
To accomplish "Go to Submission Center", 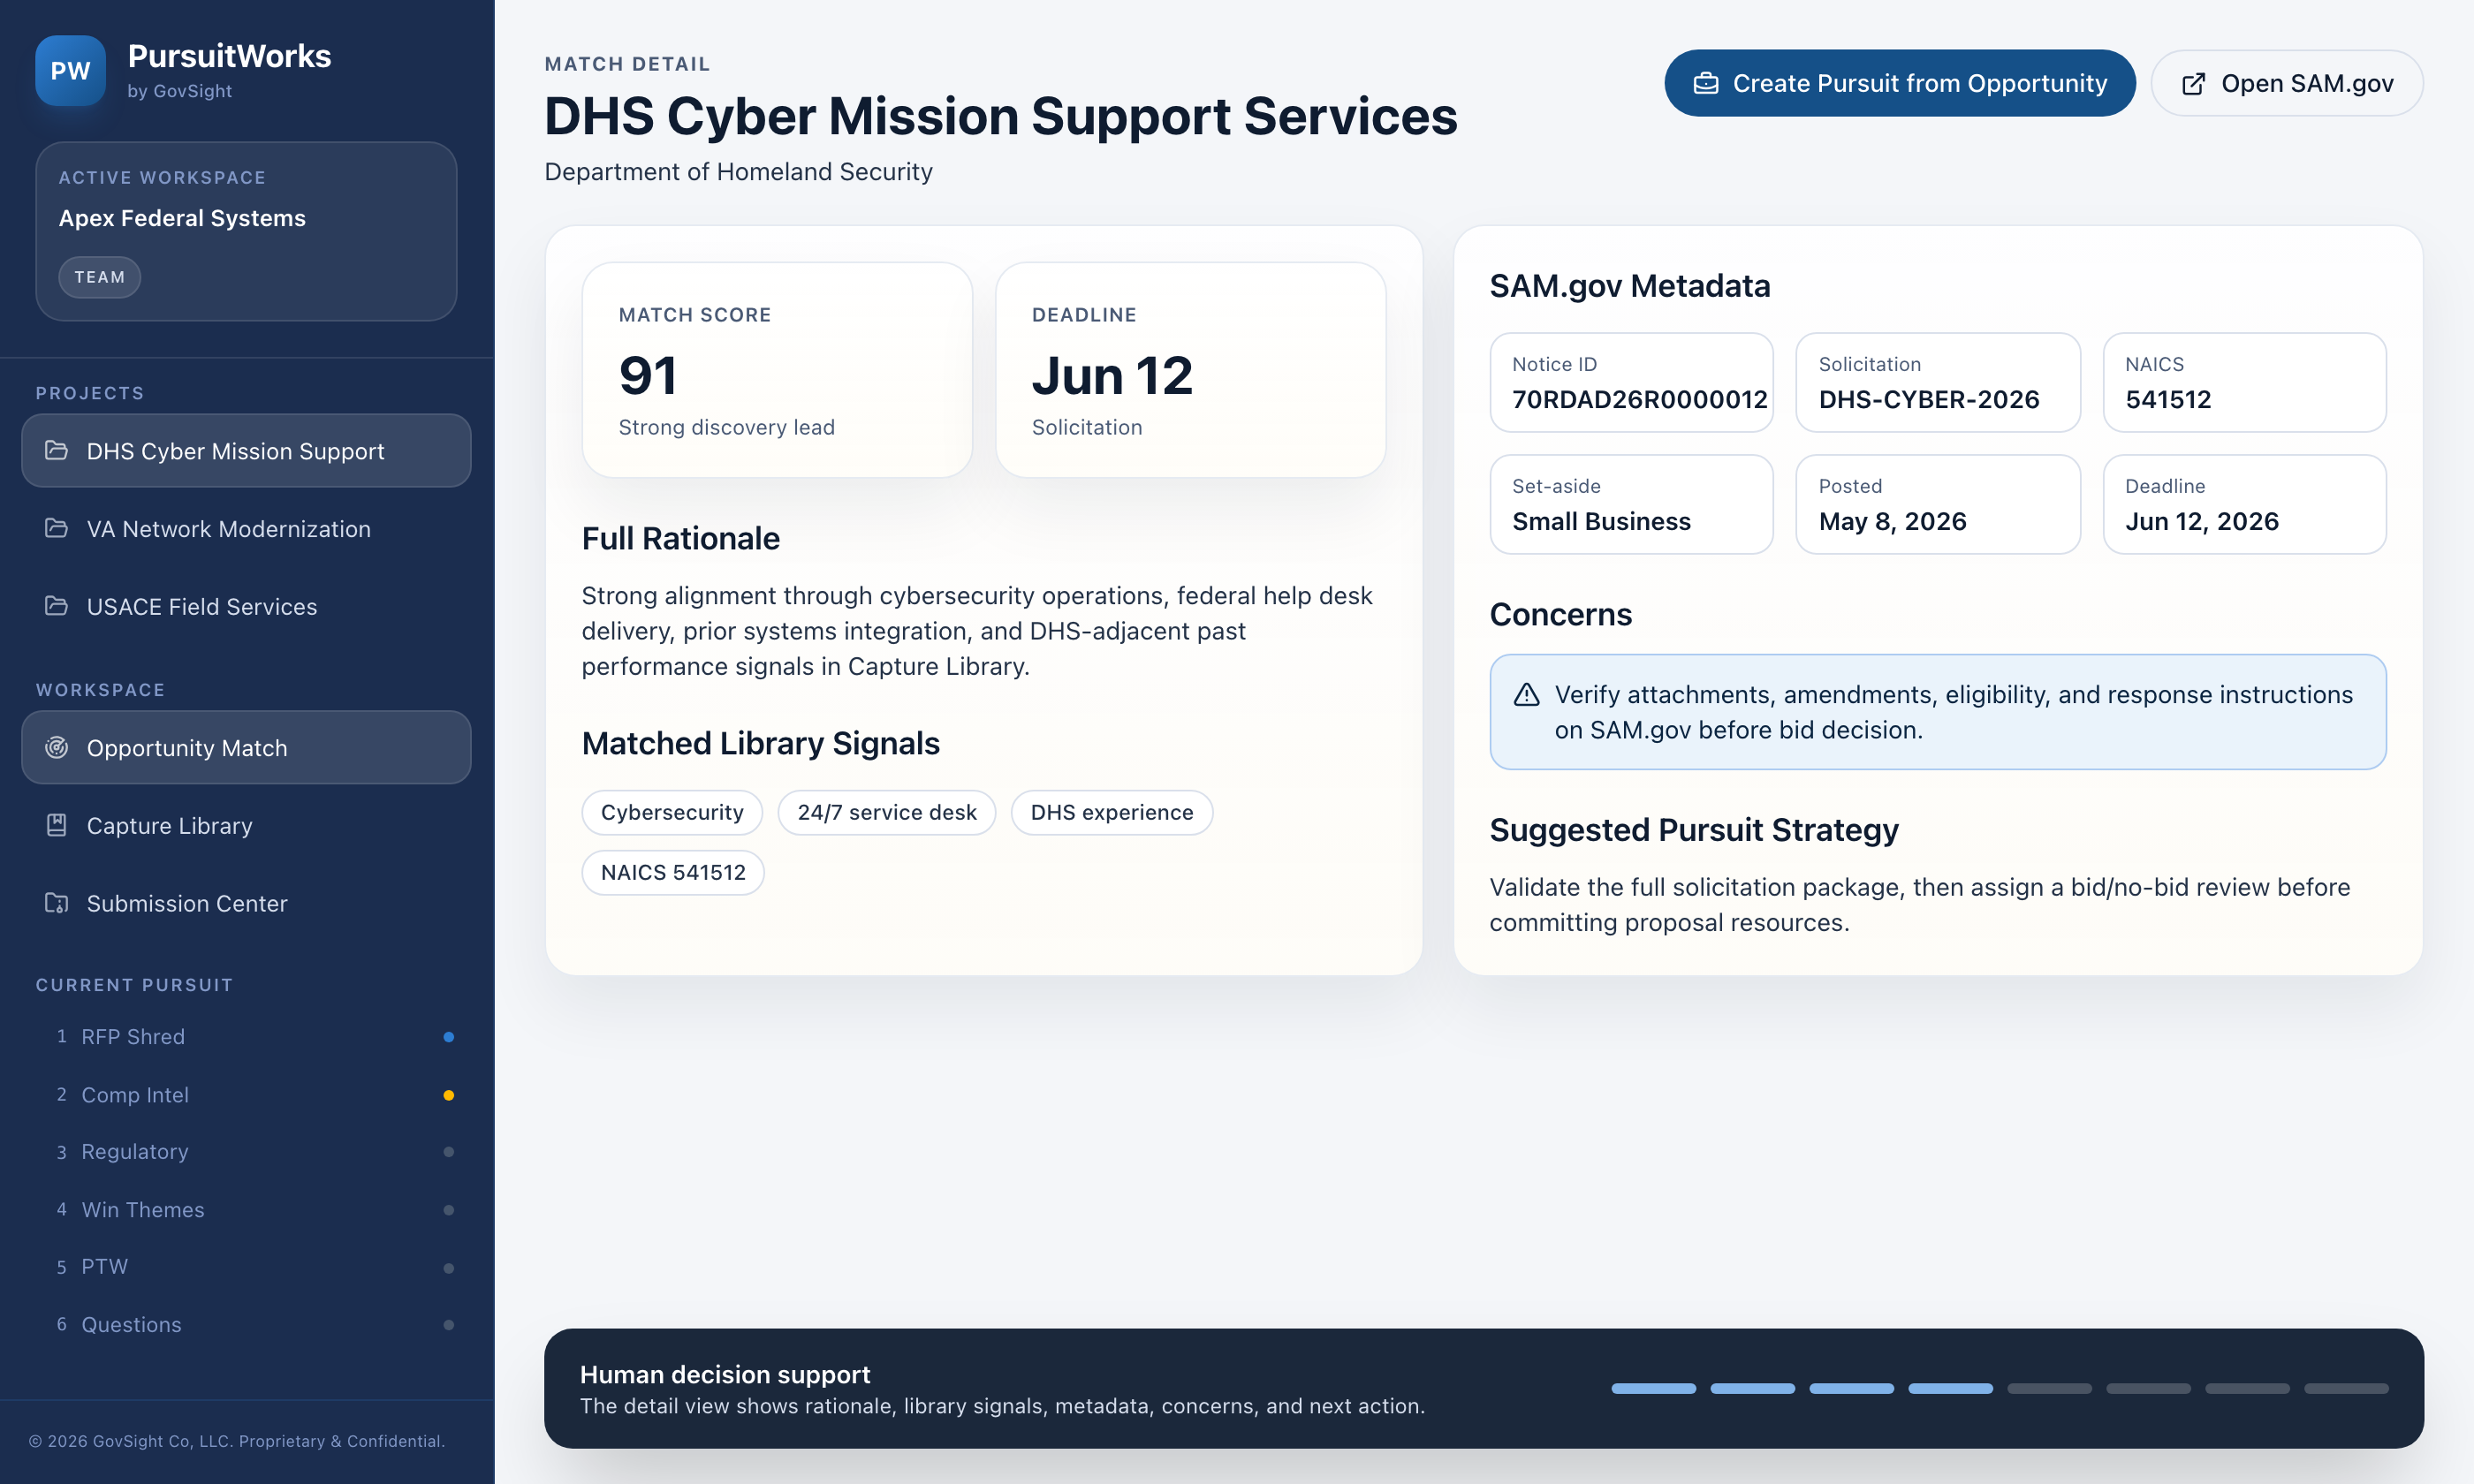I will click(246, 903).
